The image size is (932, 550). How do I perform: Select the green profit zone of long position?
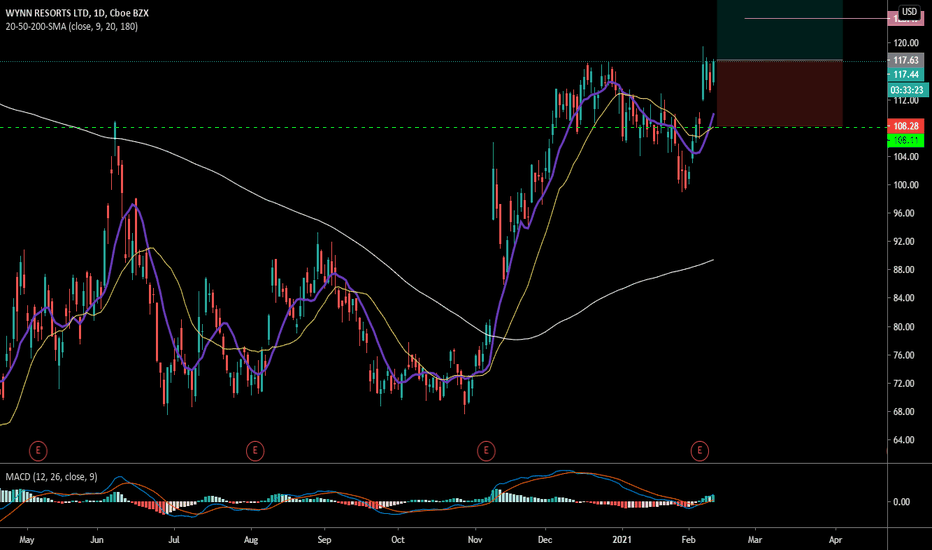click(x=780, y=30)
